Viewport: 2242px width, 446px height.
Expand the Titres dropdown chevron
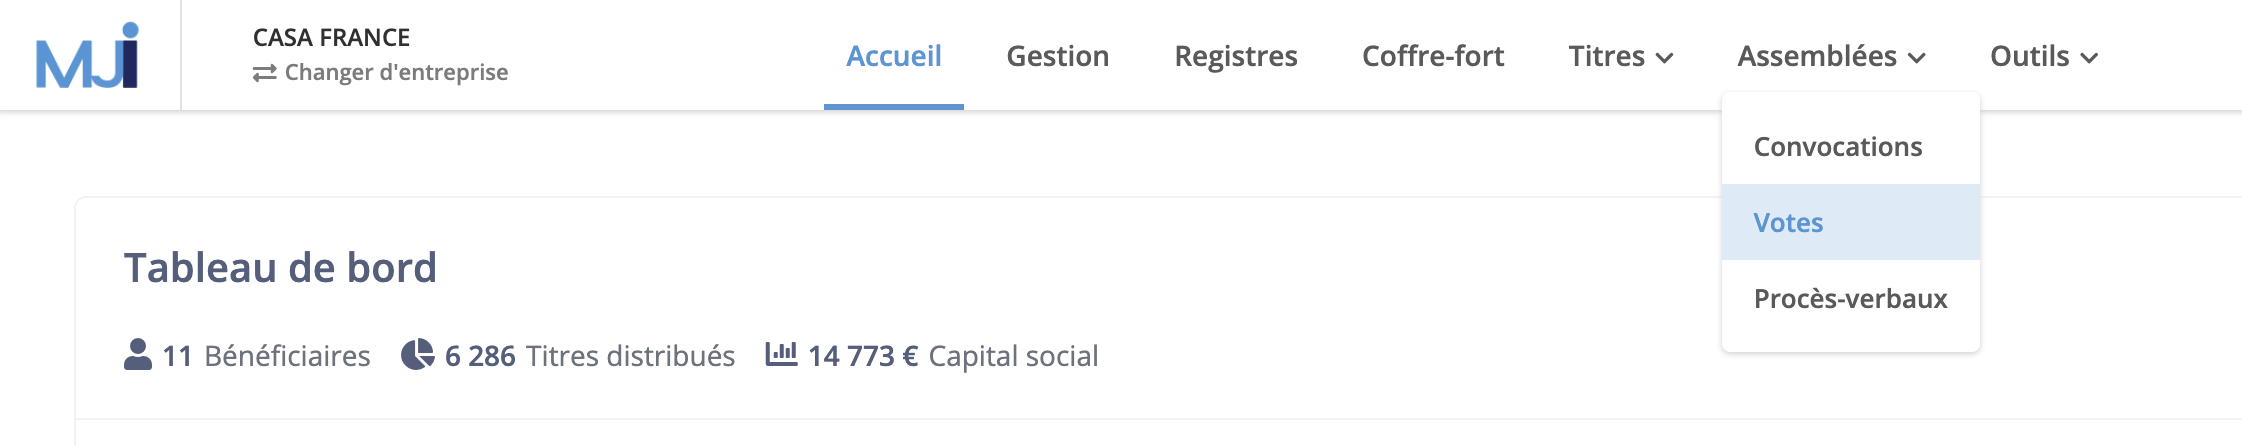point(1664,58)
